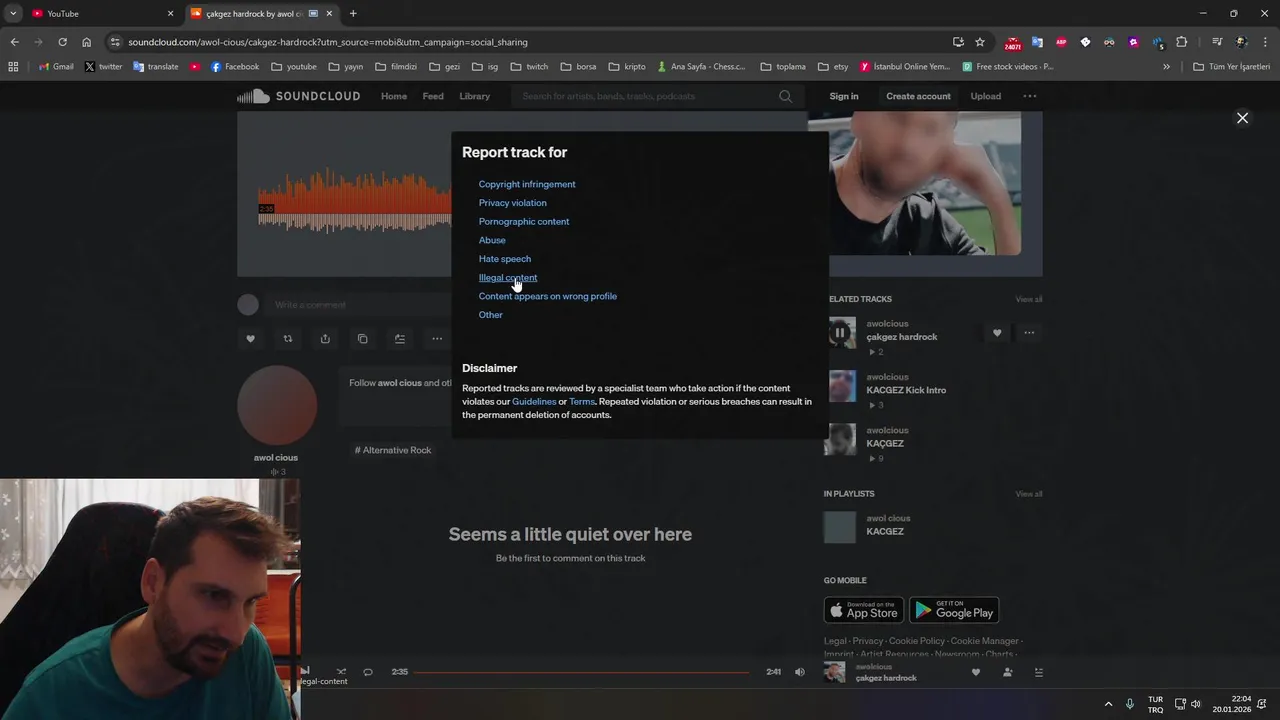Click the Alternative Rock tag
The width and height of the screenshot is (1280, 720).
393,450
